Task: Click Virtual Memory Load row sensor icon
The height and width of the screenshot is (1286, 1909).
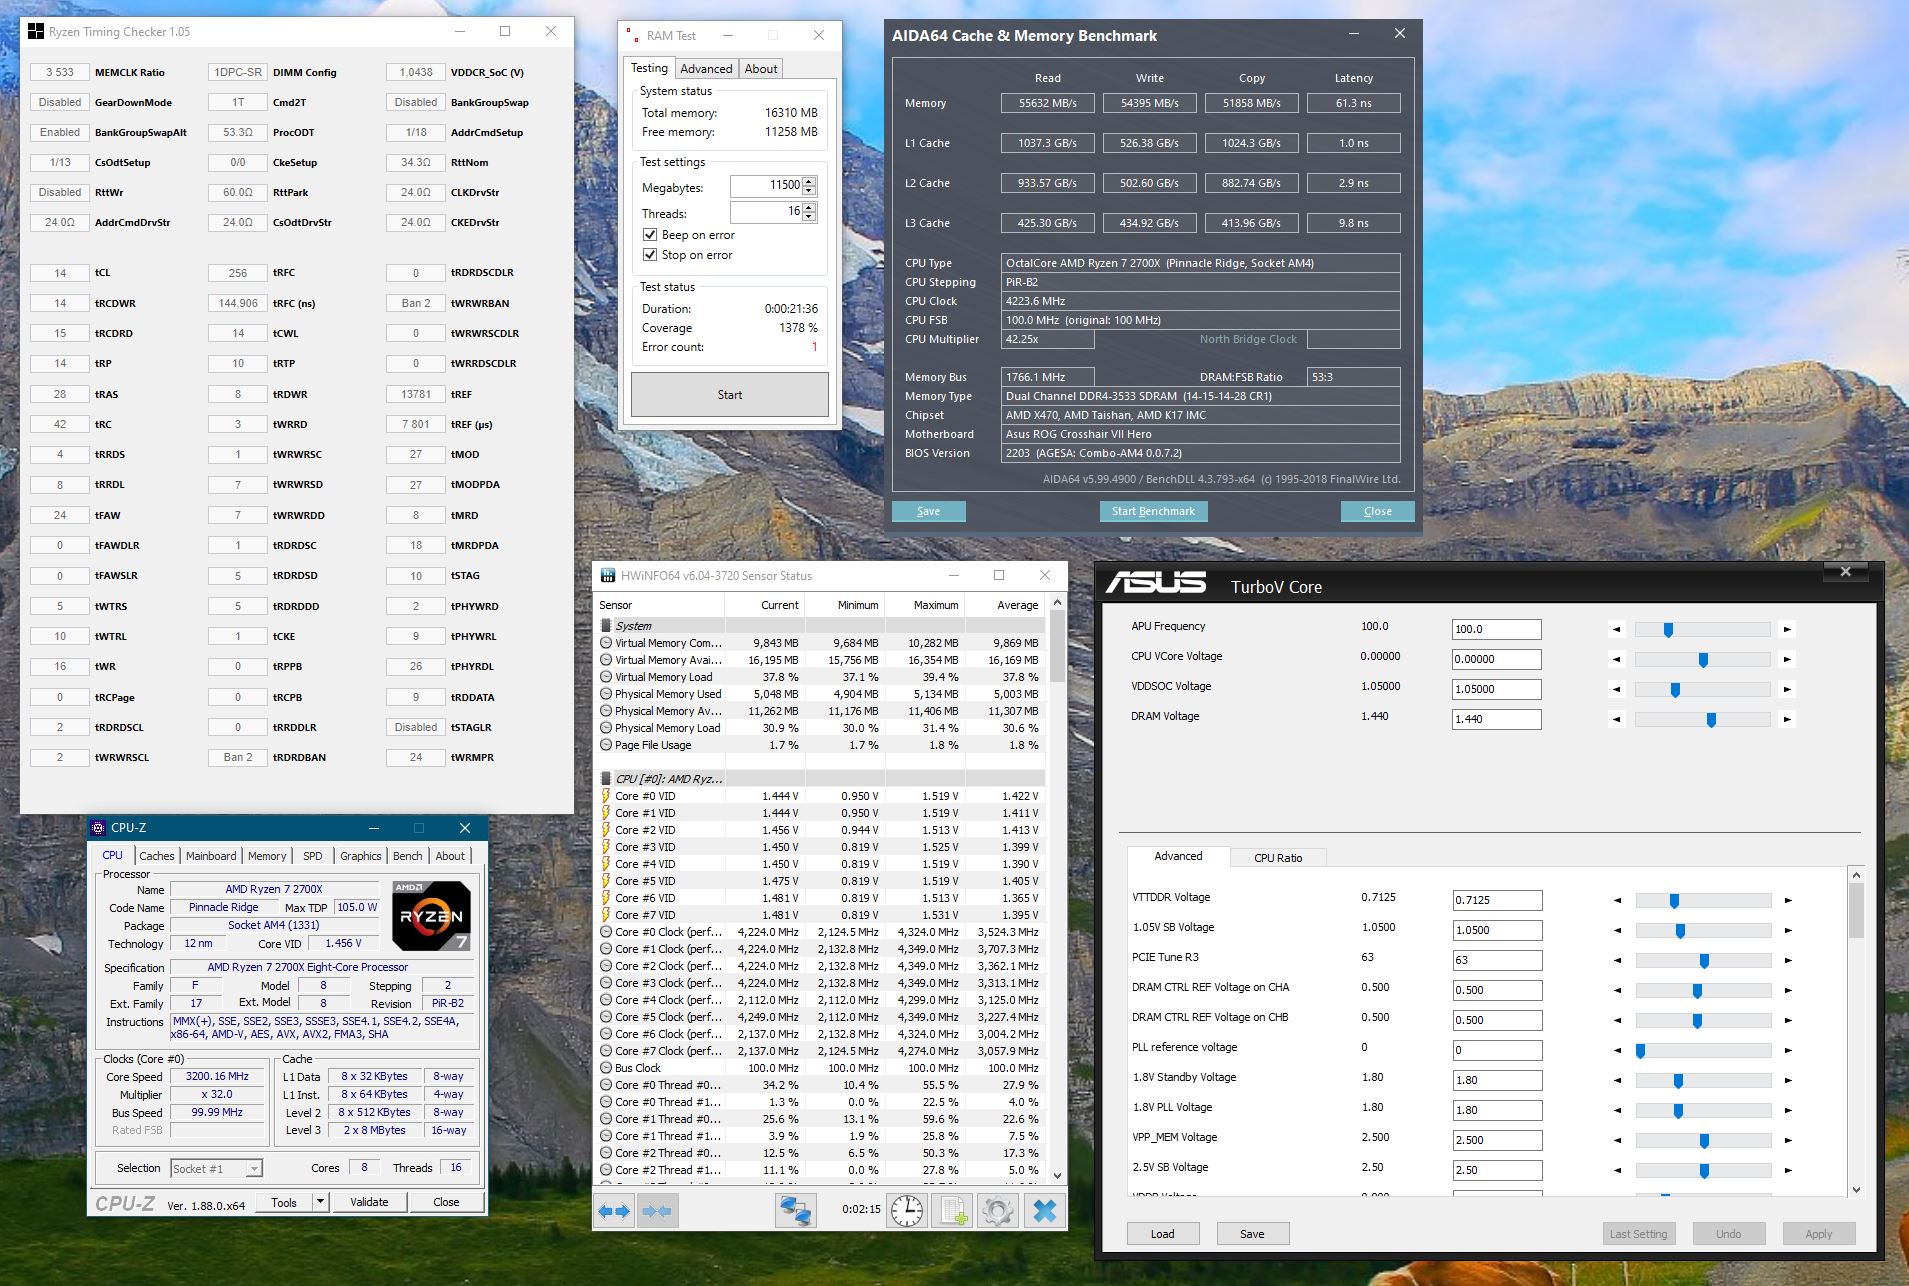Action: [x=606, y=677]
